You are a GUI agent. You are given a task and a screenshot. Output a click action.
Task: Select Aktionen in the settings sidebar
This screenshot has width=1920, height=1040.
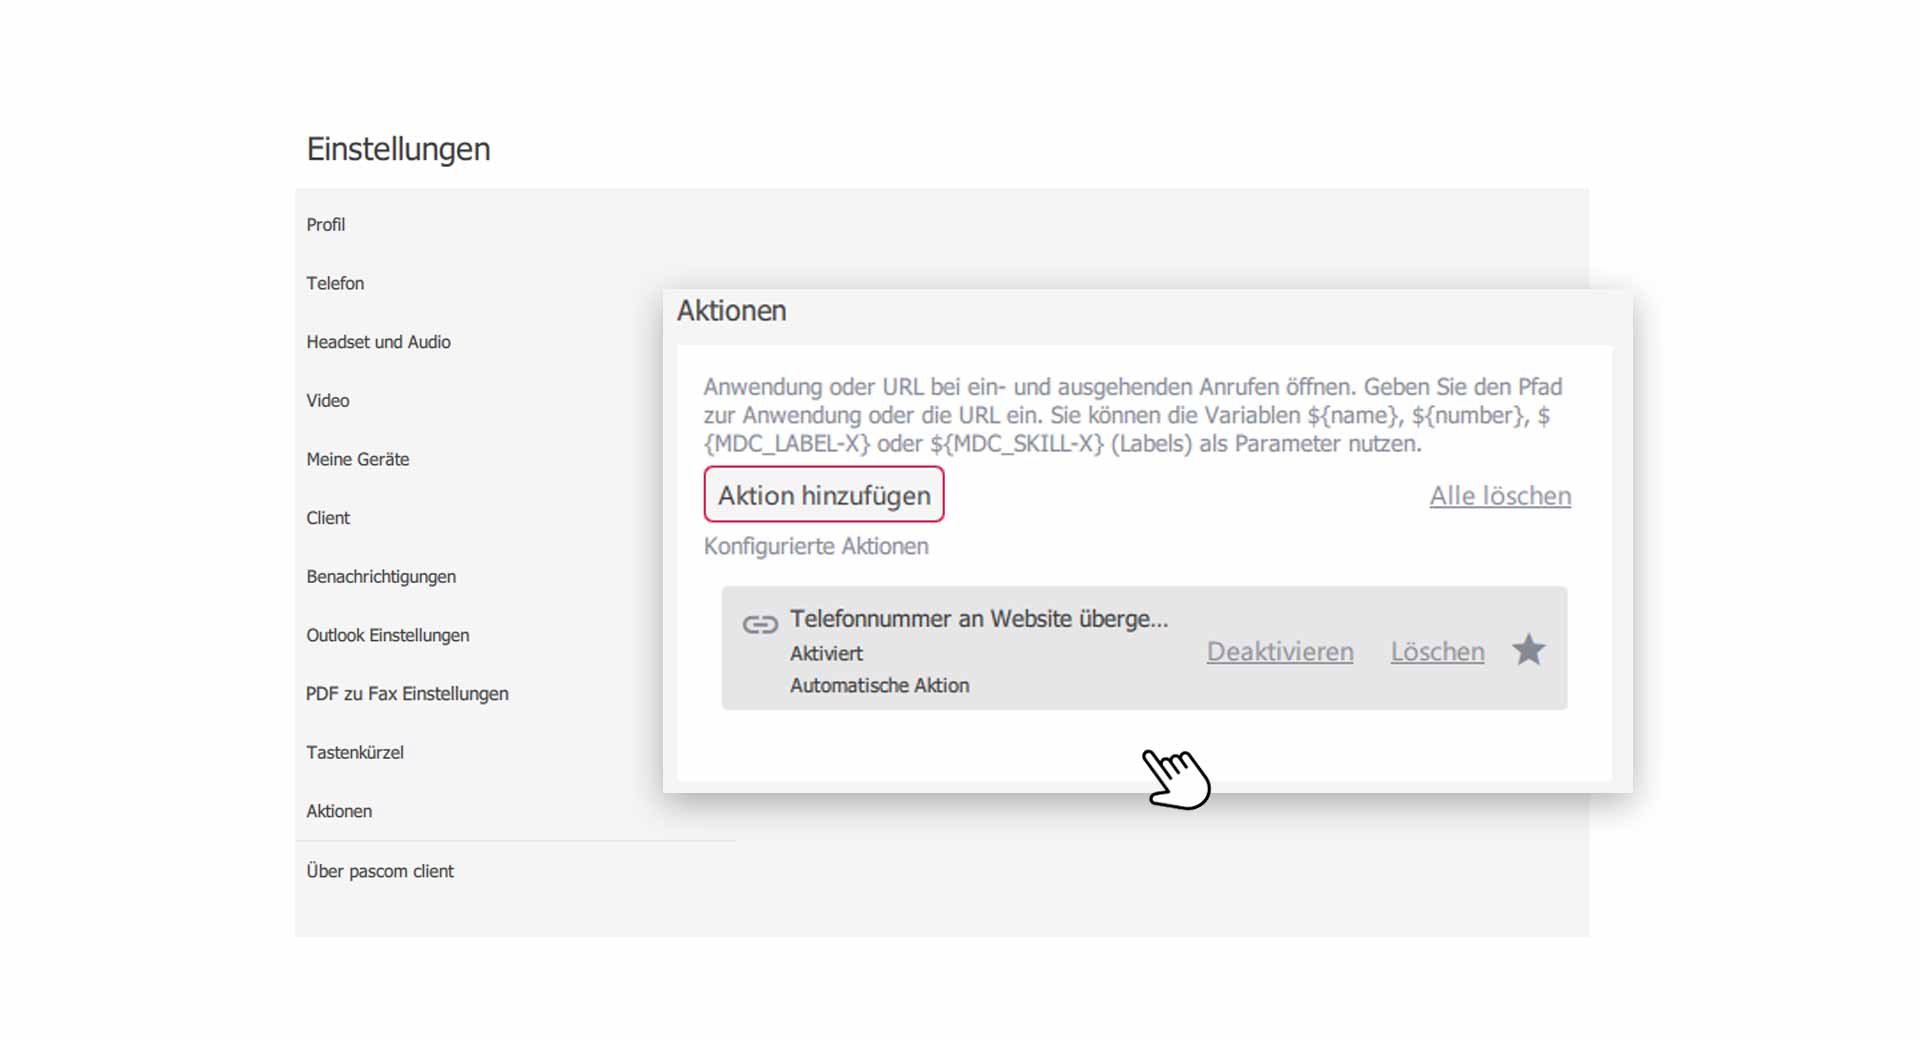point(339,811)
